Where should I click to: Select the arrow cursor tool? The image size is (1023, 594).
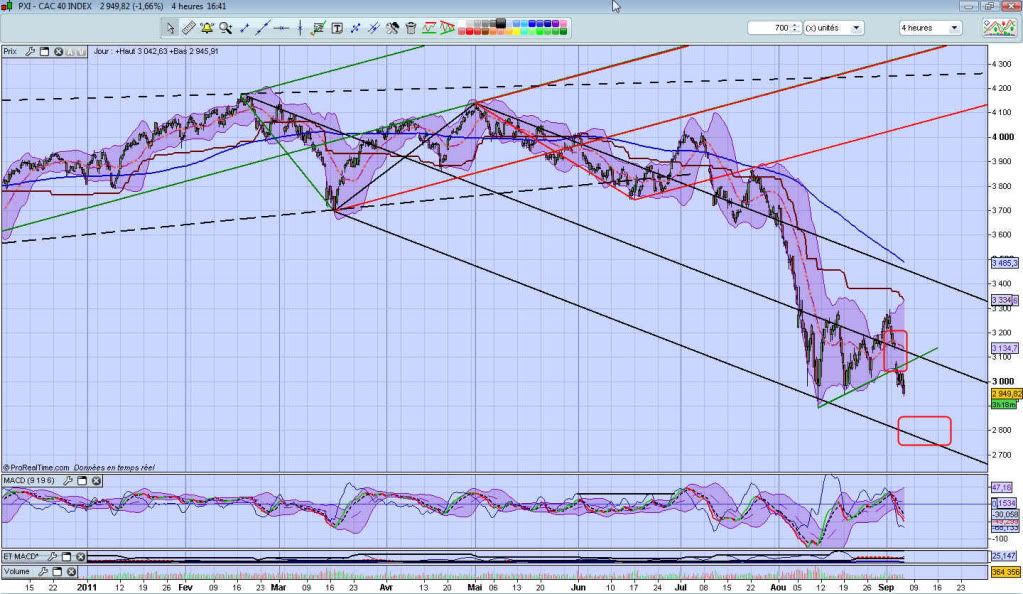coord(171,28)
